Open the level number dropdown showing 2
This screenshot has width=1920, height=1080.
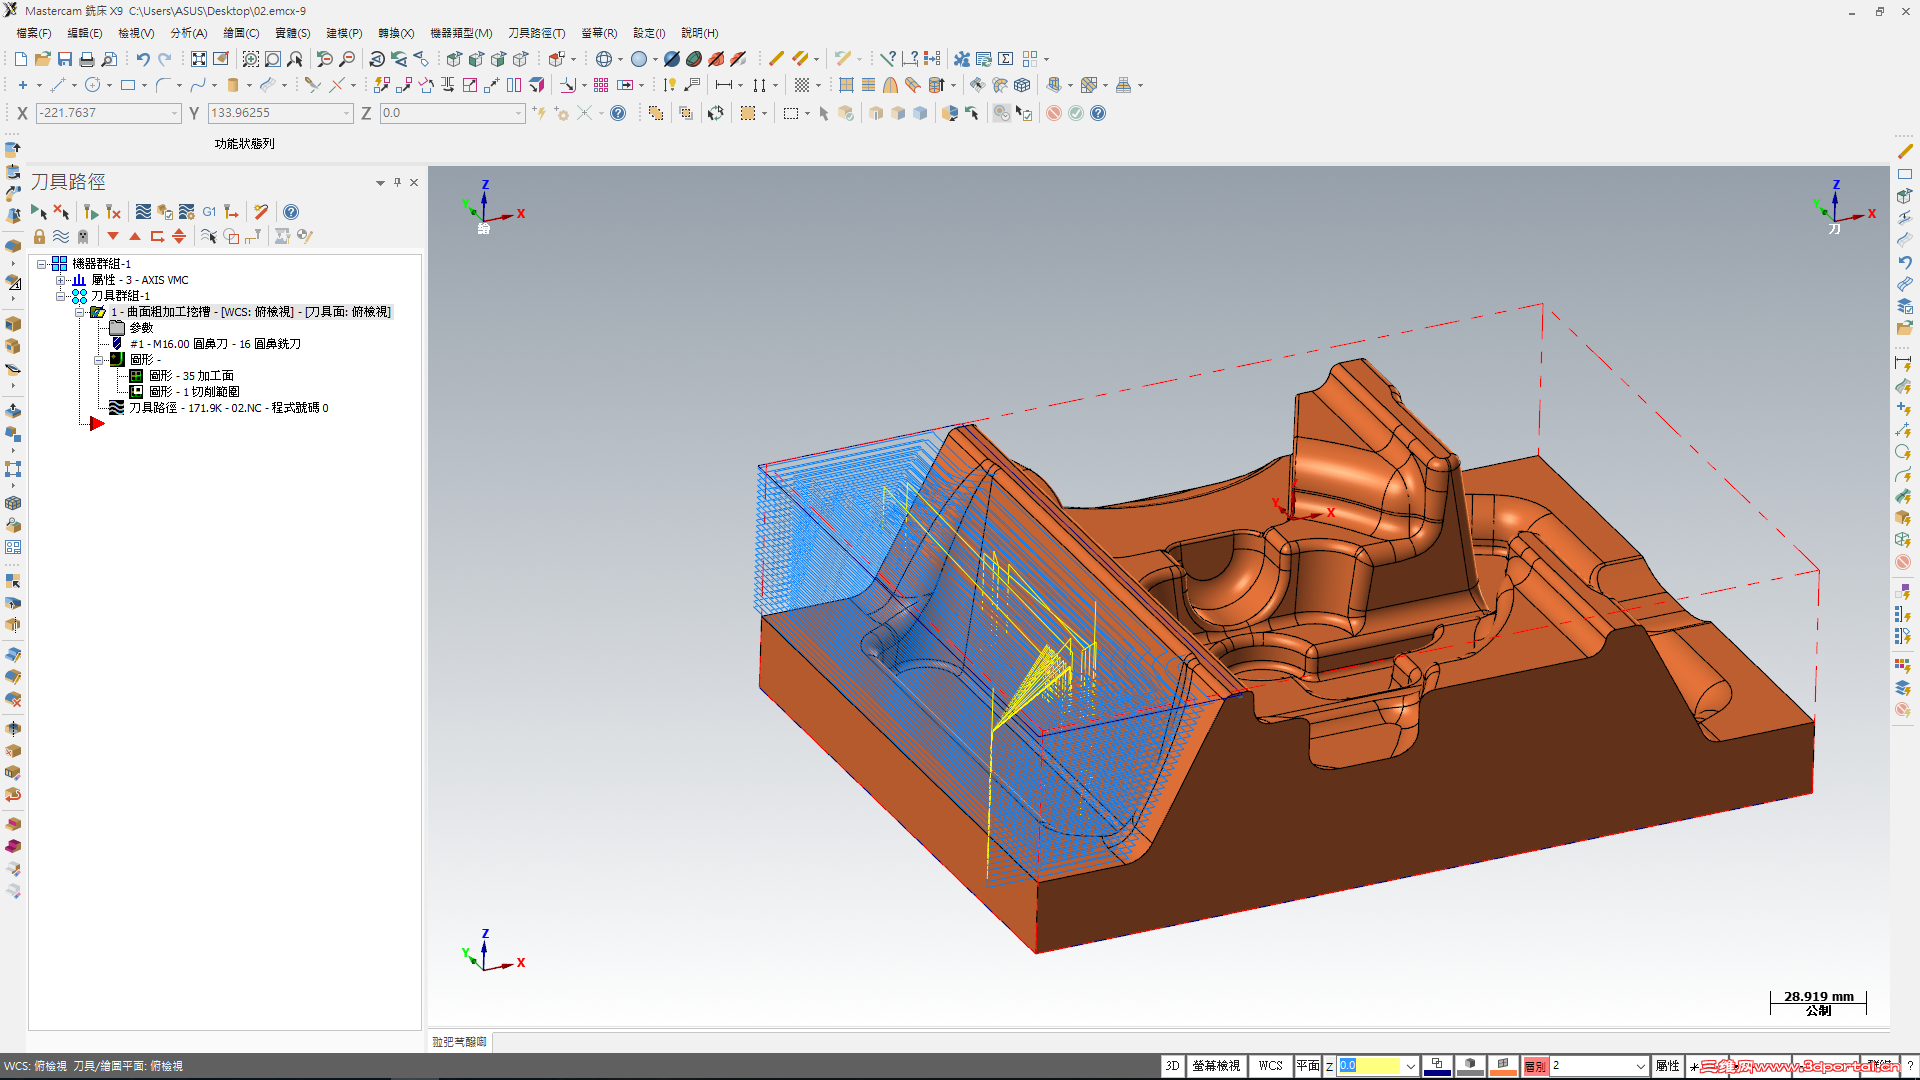[1640, 1066]
